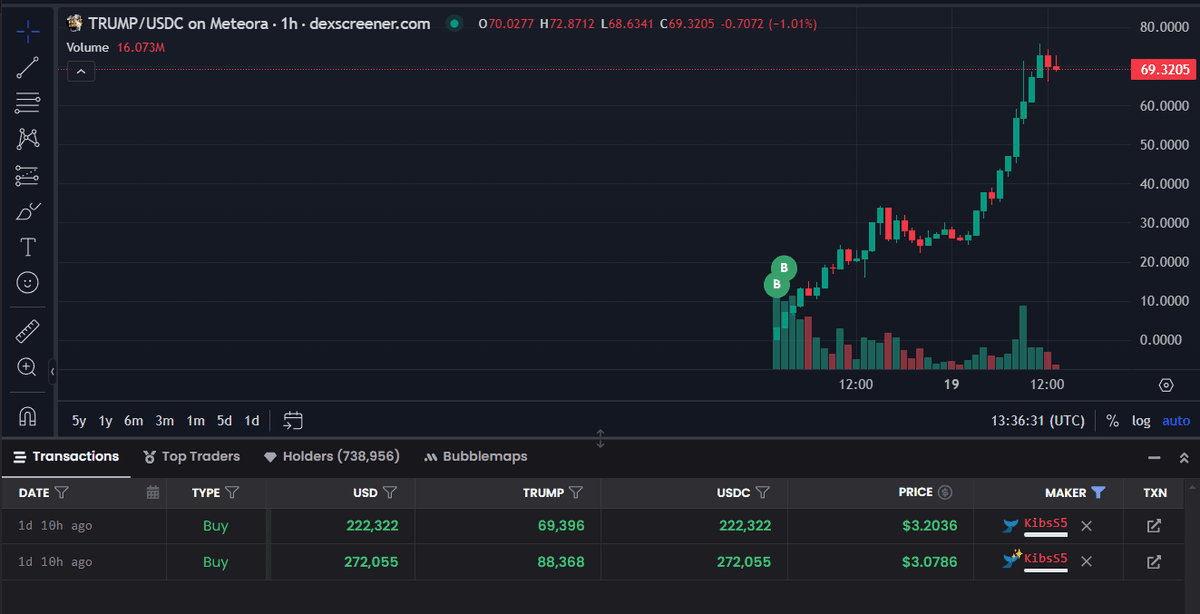Select the brush drawing tool
The image size is (1200, 614).
click(x=28, y=212)
